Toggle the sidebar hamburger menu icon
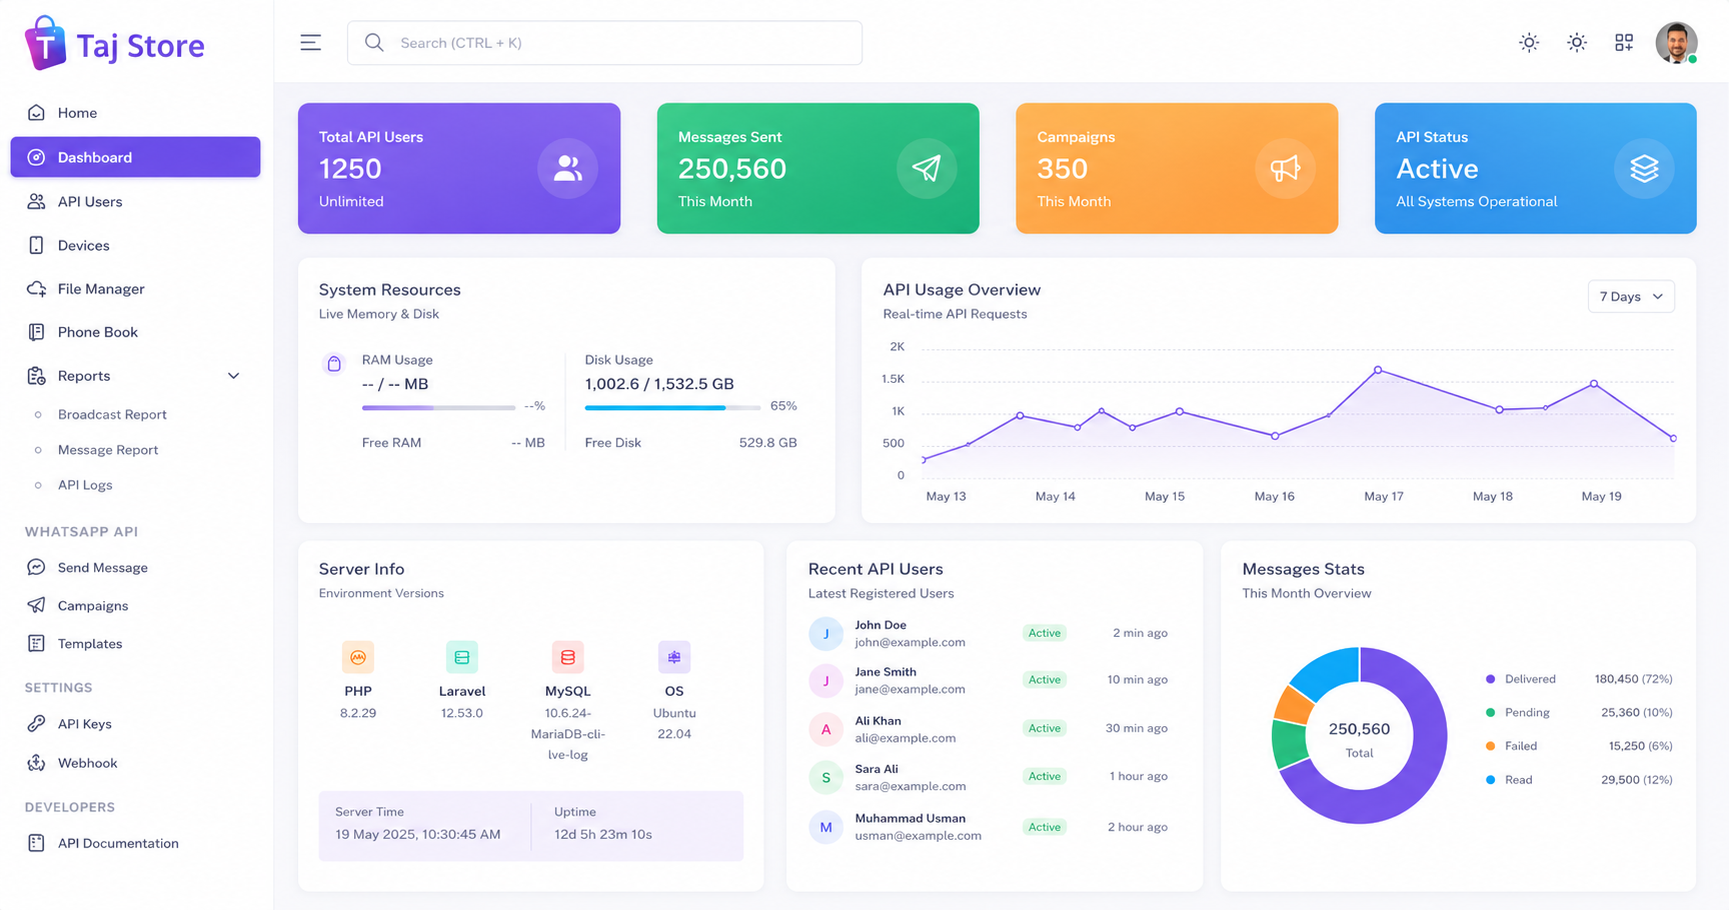Image resolution: width=1729 pixels, height=910 pixels. coord(311,42)
